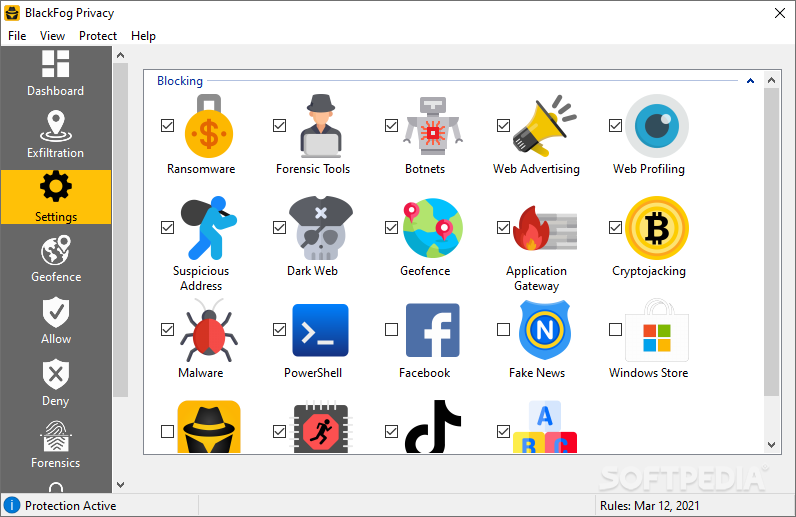The width and height of the screenshot is (796, 517).
Task: Click the Protection Active status text
Action: 71,506
